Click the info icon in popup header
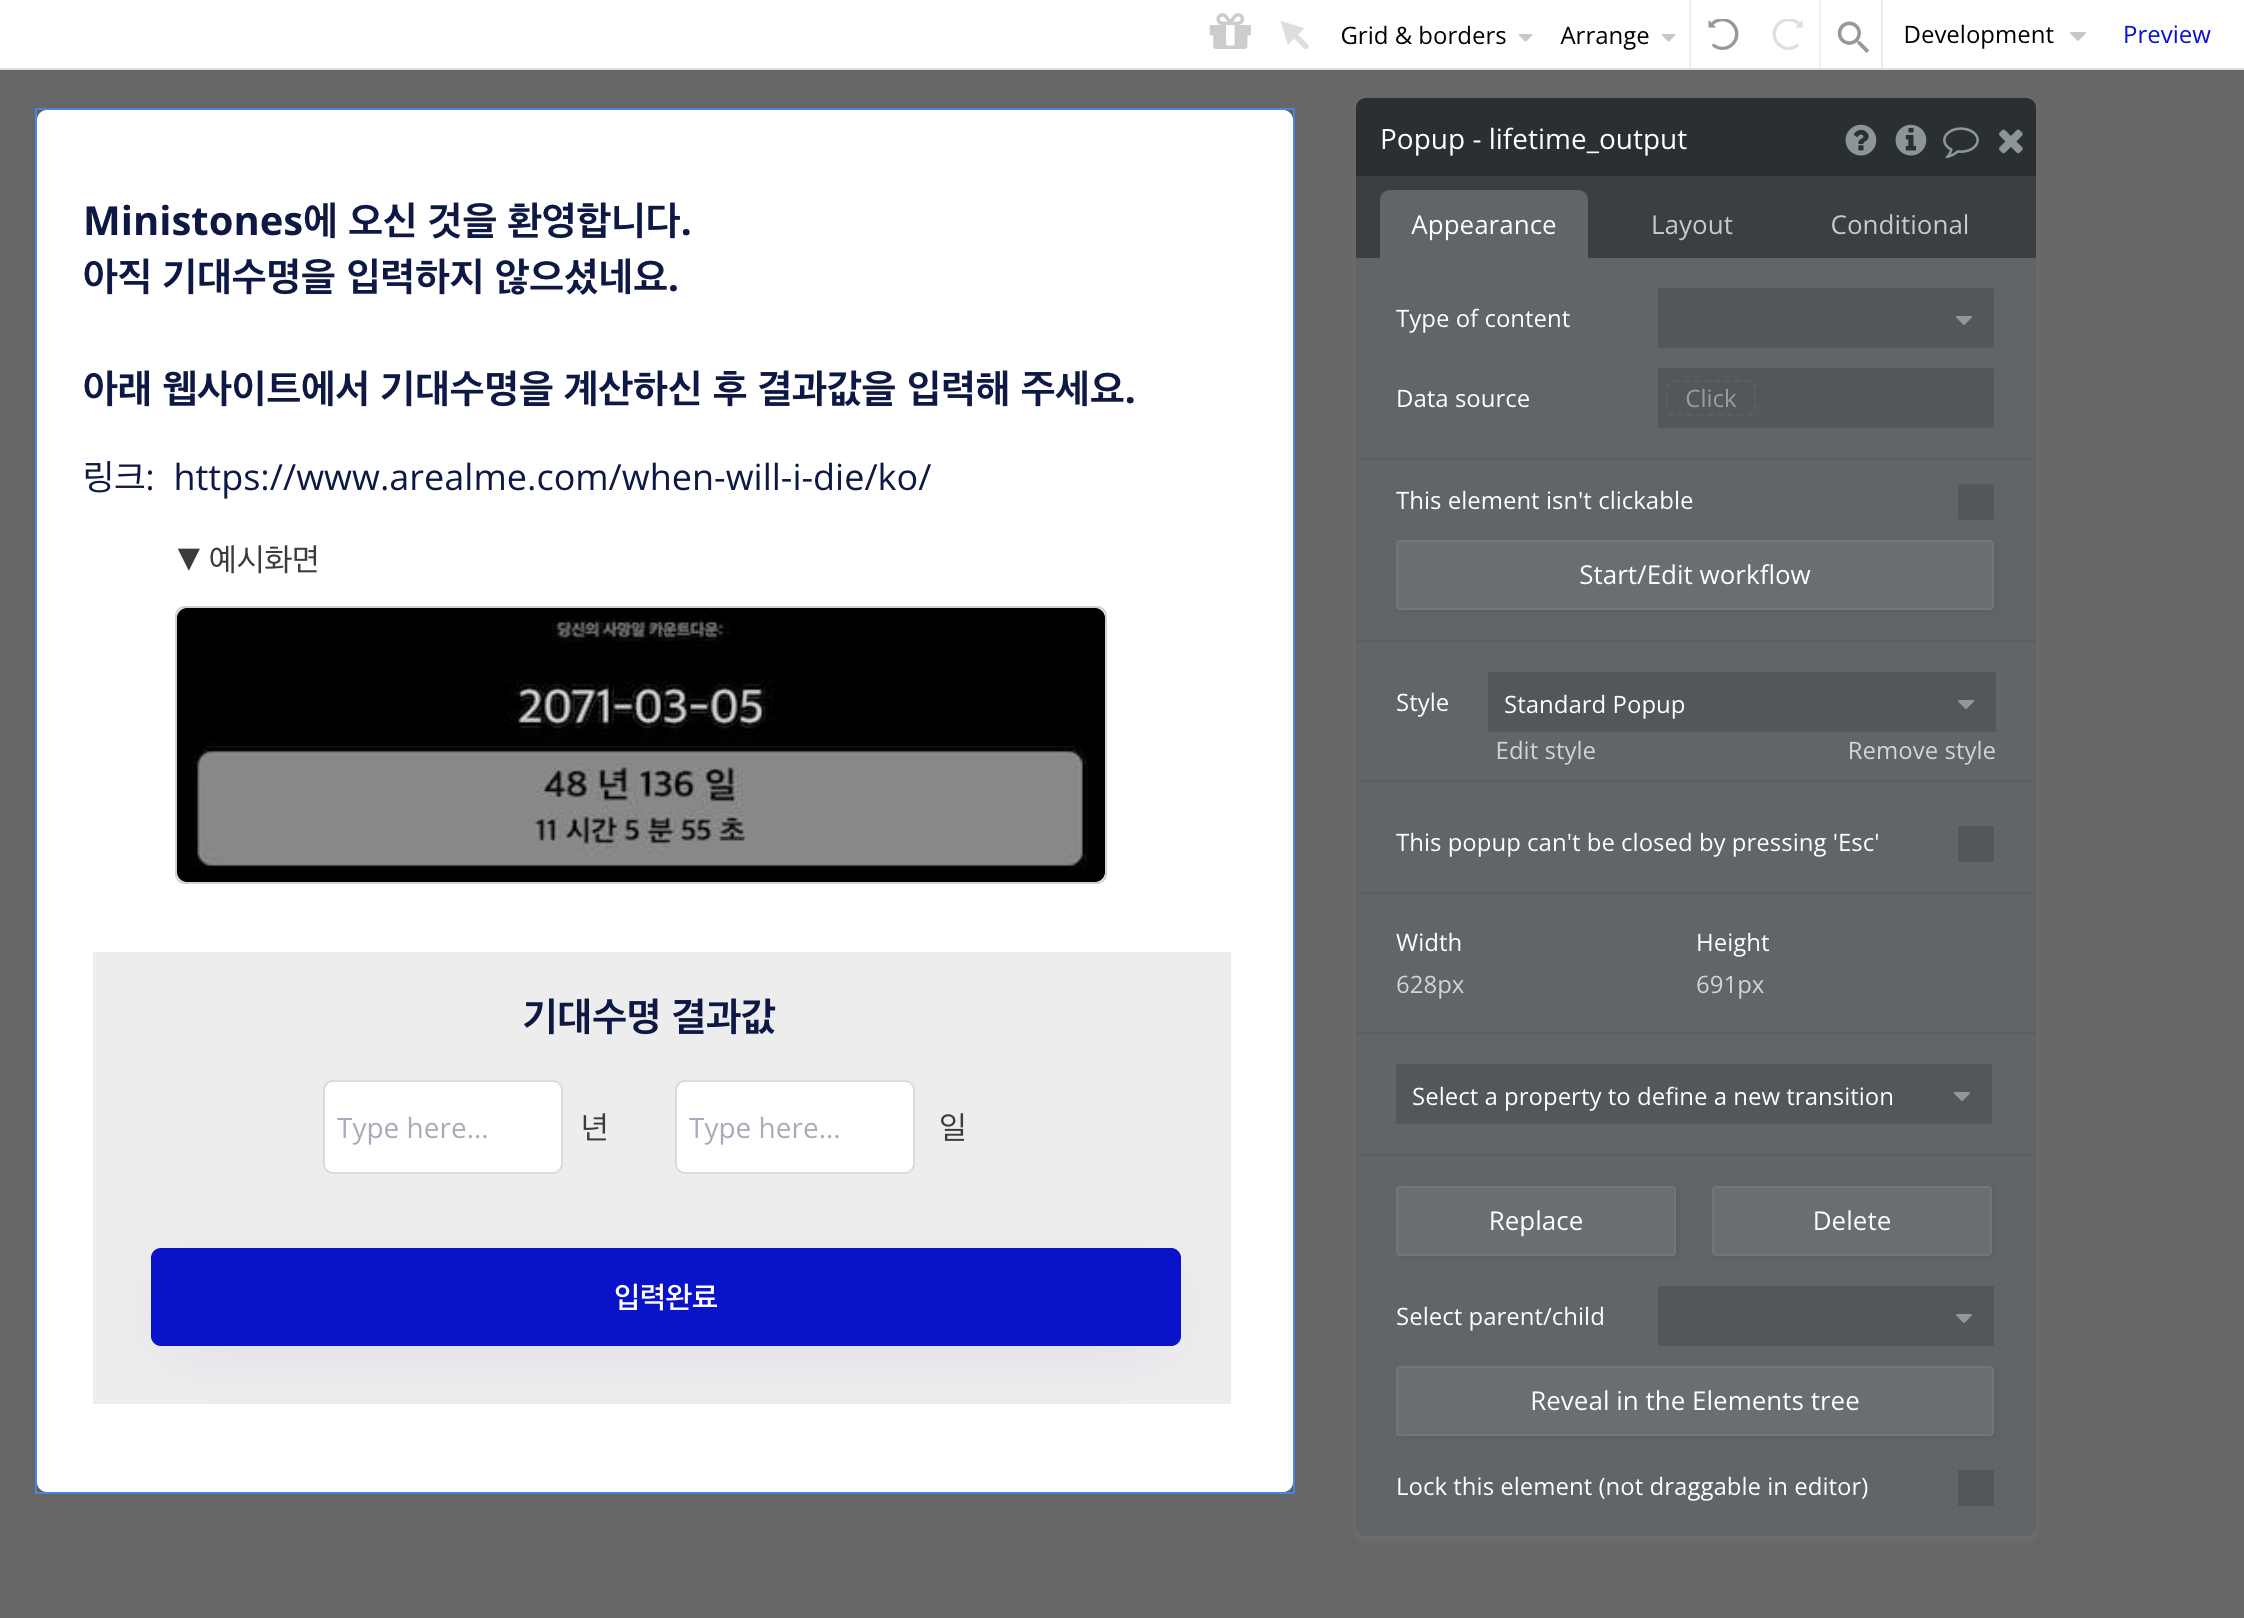The height and width of the screenshot is (1618, 2244). point(1910,140)
